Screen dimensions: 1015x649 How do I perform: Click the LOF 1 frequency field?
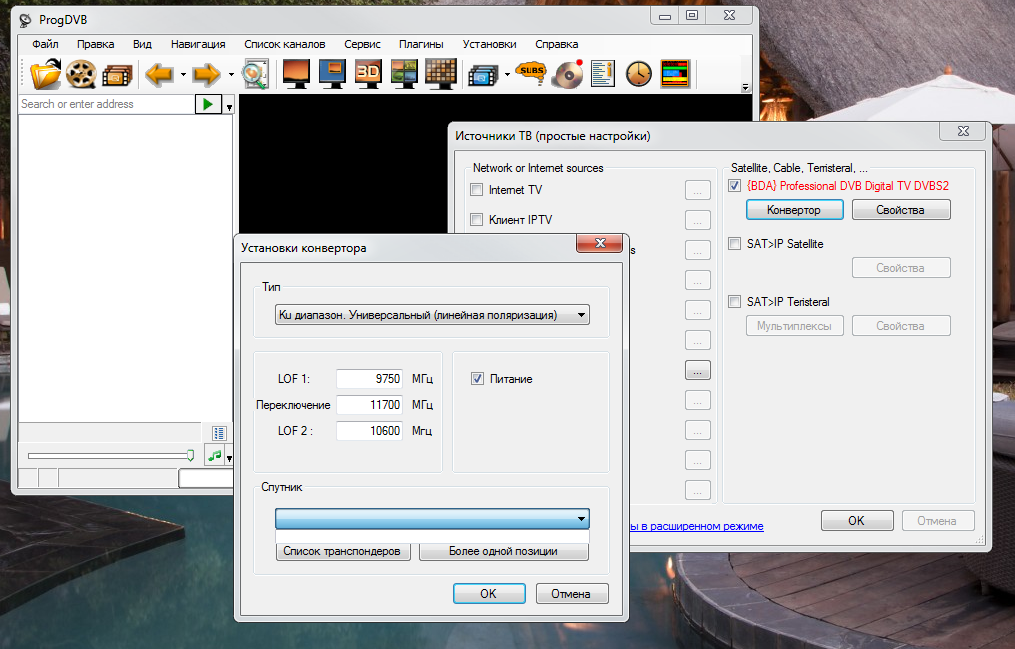[369, 379]
